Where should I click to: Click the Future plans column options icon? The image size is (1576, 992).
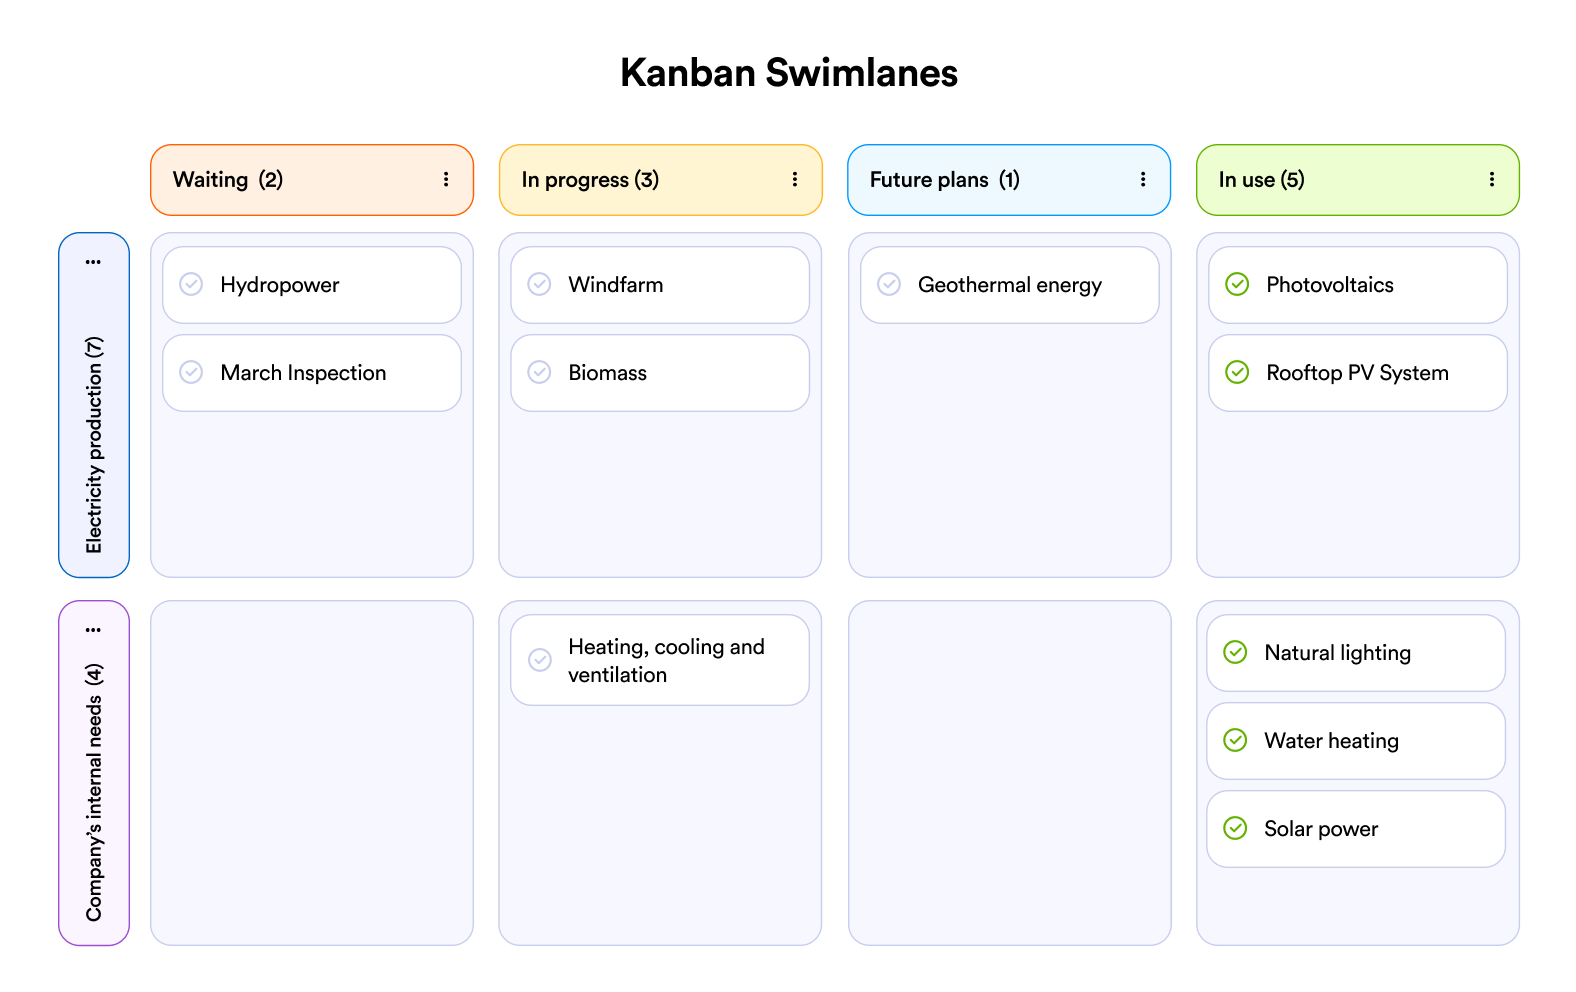[x=1143, y=179]
